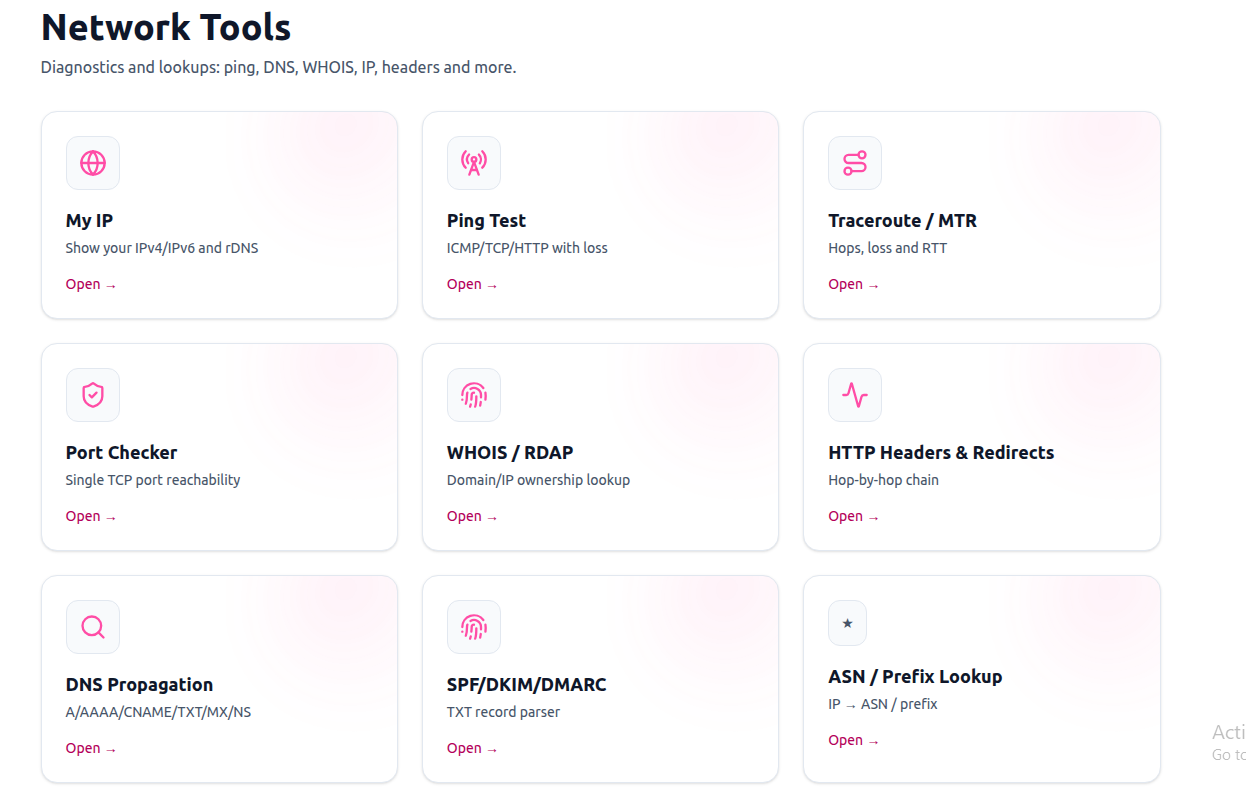The width and height of the screenshot is (1246, 803).
Task: Open the My IP tool
Action: 90,283
